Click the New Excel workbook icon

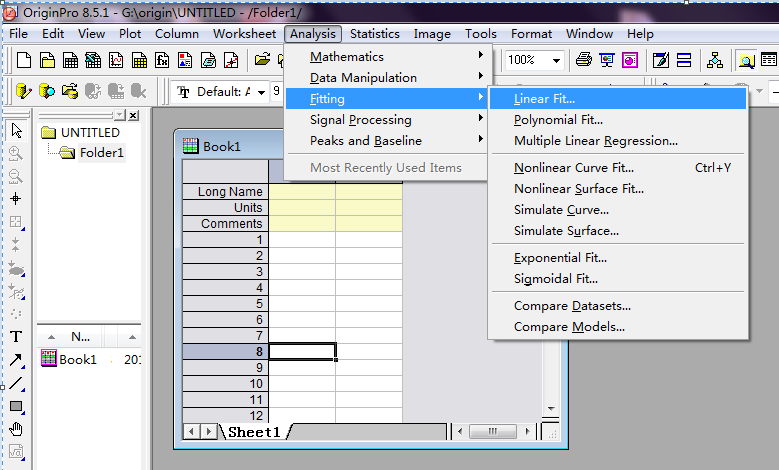(93, 60)
